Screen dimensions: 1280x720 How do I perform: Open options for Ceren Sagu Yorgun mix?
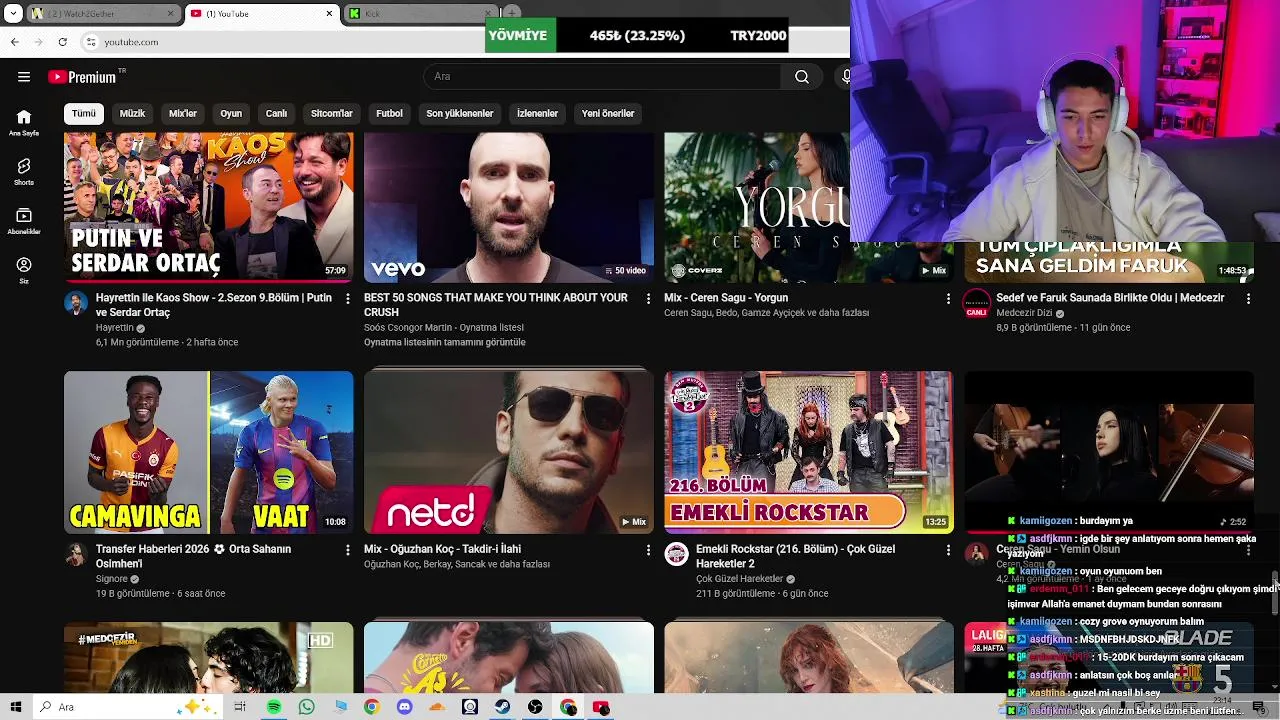coord(948,298)
